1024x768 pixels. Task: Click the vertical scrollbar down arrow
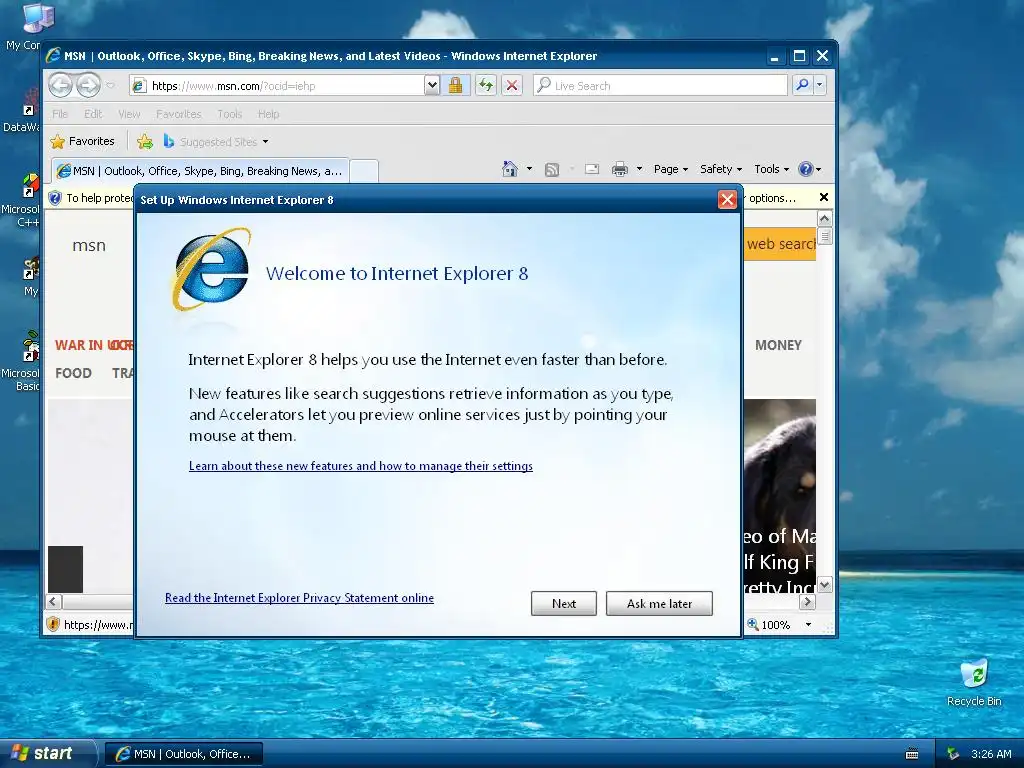pyautogui.click(x=824, y=584)
